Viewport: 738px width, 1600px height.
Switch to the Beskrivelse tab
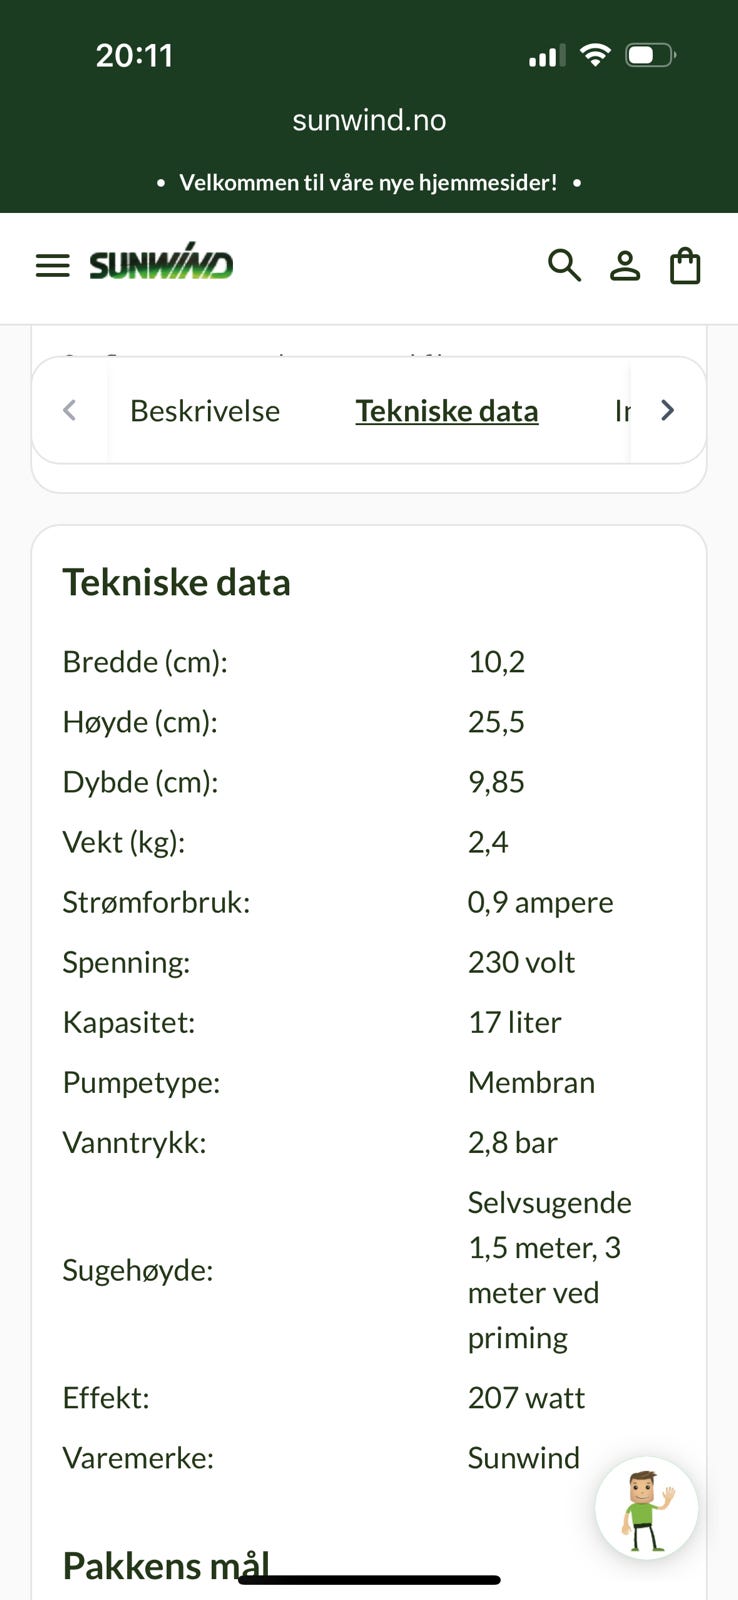pos(205,411)
